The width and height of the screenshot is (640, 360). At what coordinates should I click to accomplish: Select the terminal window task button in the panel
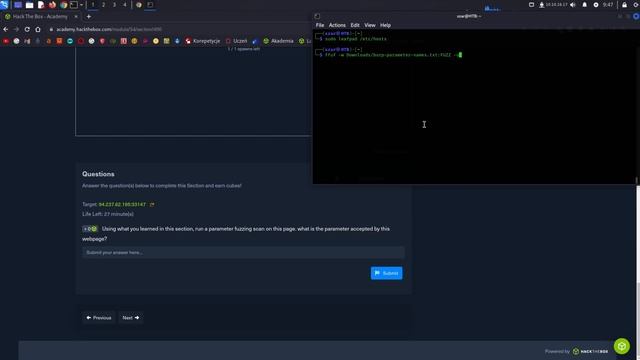click(150, 5)
